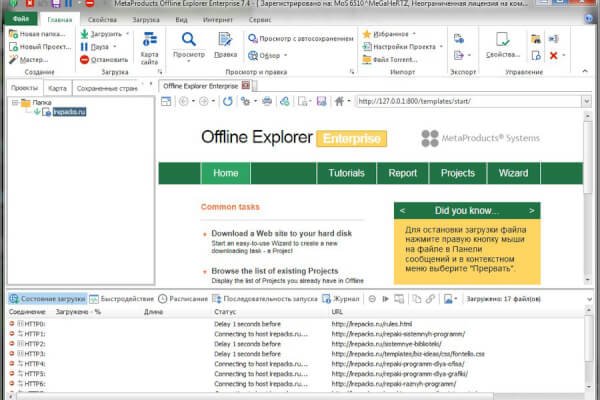Click the browser address URL field
This screenshot has height=400, width=600.
click(x=469, y=101)
